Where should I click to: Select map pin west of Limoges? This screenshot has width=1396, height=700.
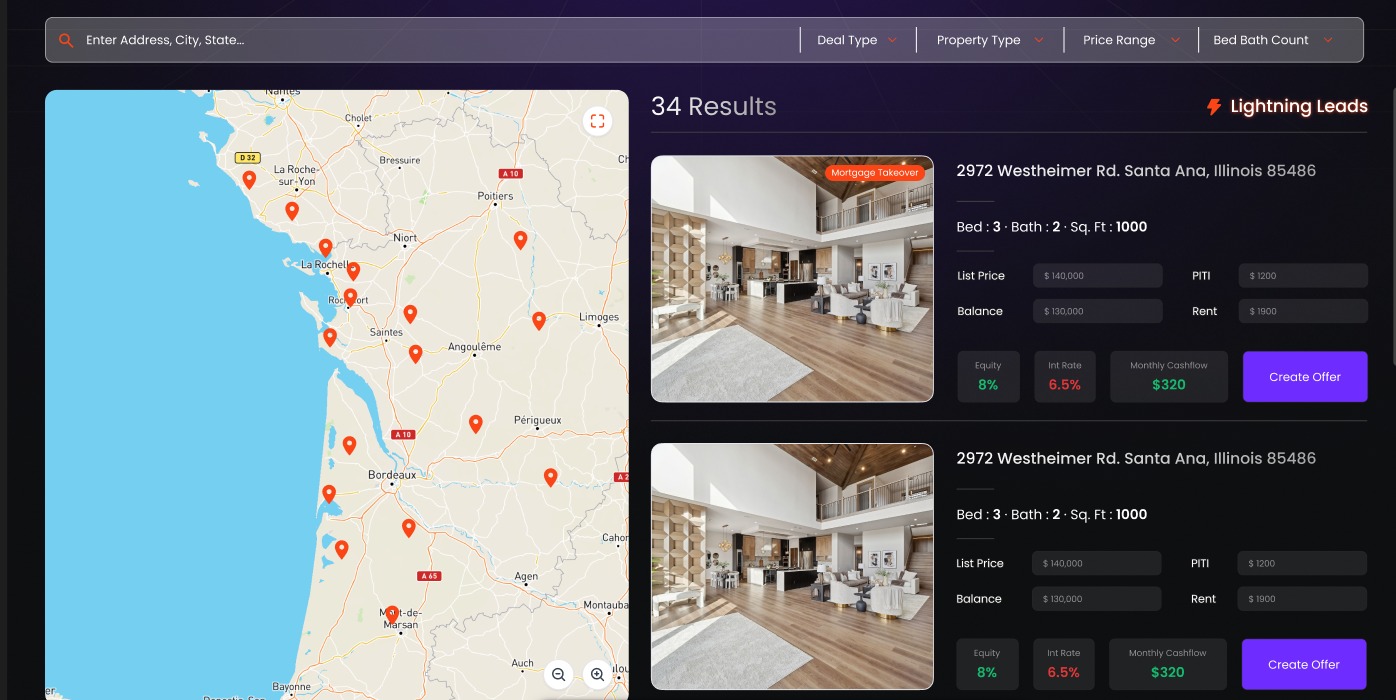coord(539,321)
